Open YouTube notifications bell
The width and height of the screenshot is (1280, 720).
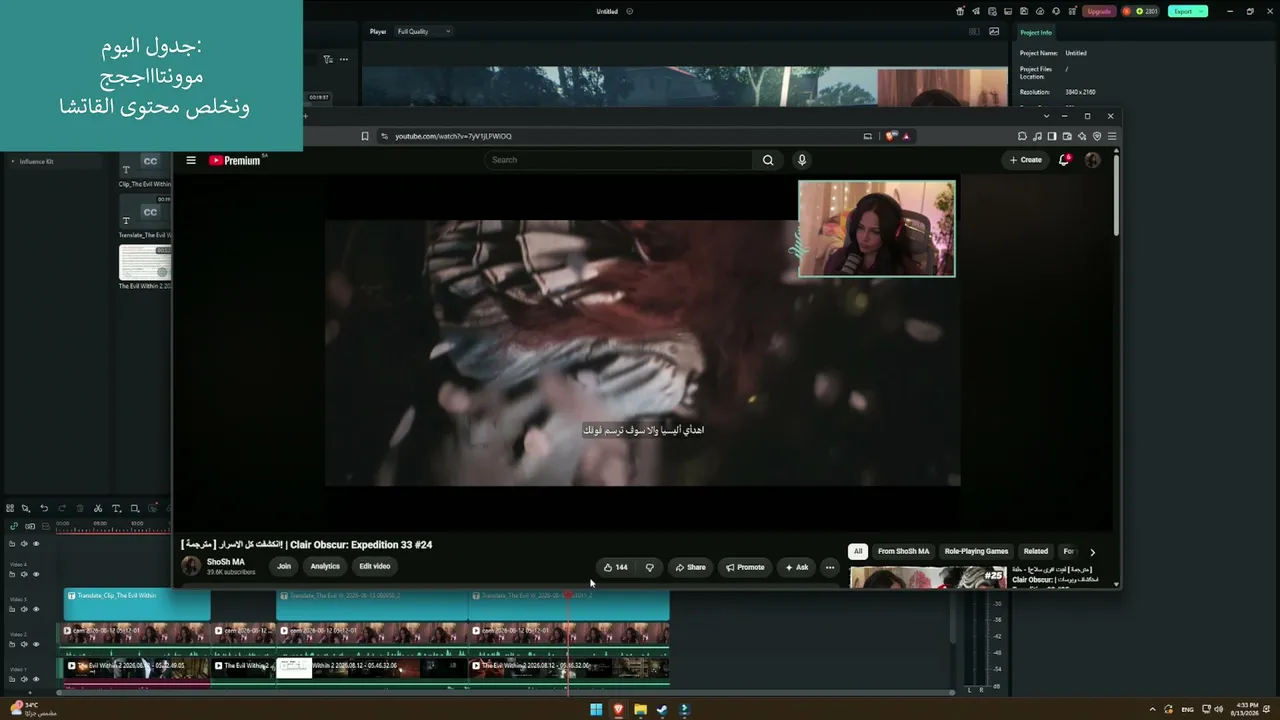pos(1064,160)
